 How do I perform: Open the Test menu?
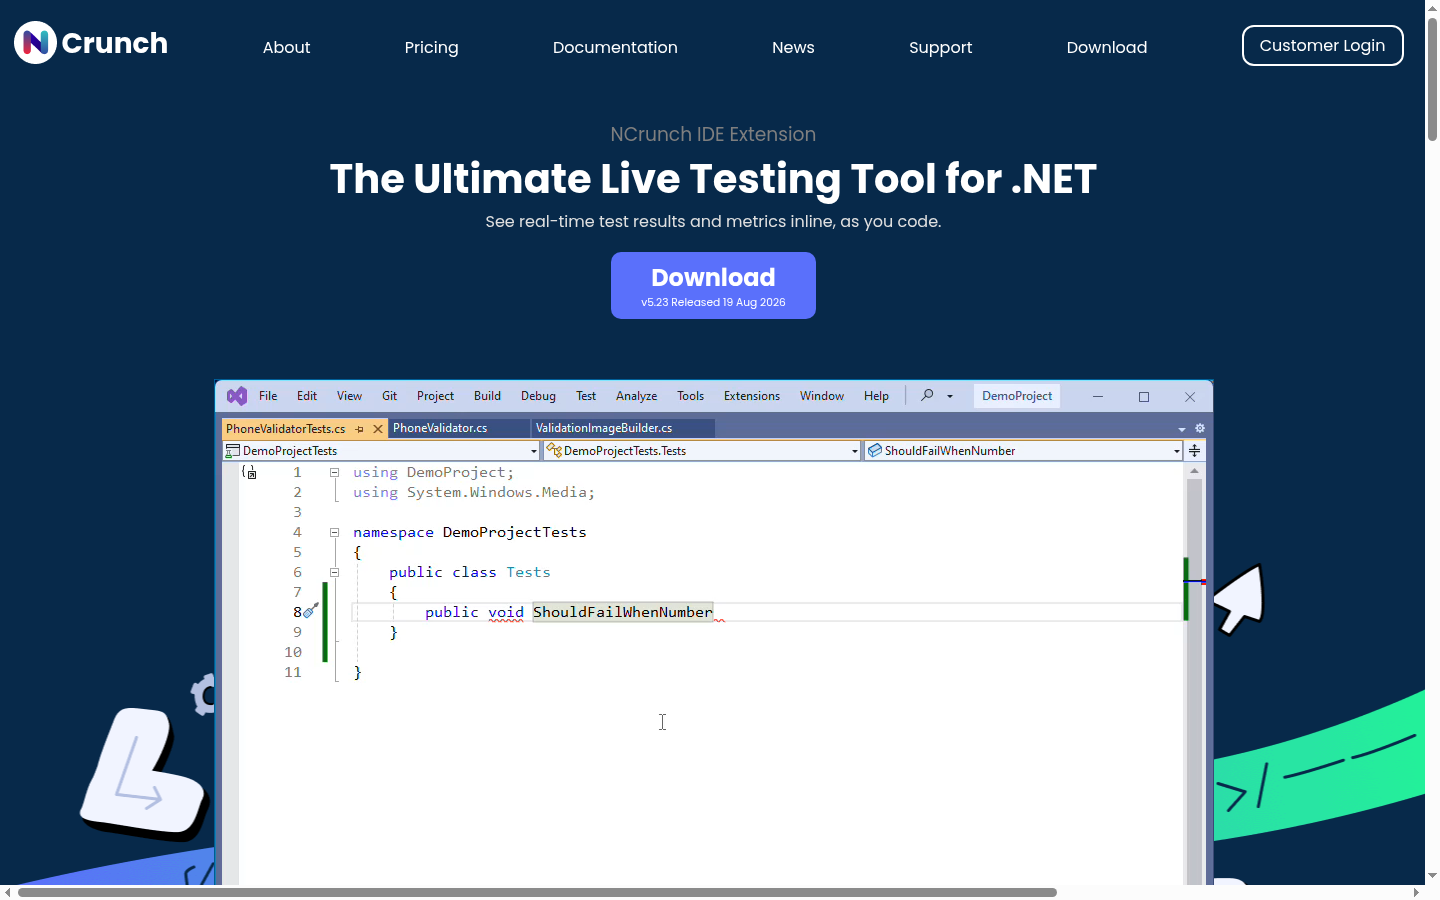click(x=586, y=396)
